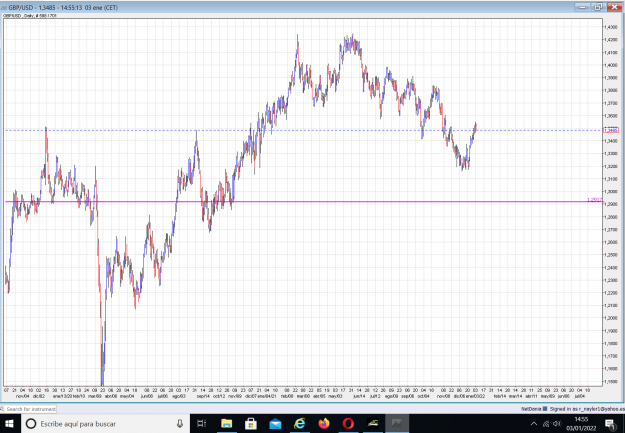Screen dimensions: 625x433
Task: Launch Opera browser from taskbar
Action: click(x=348, y=423)
